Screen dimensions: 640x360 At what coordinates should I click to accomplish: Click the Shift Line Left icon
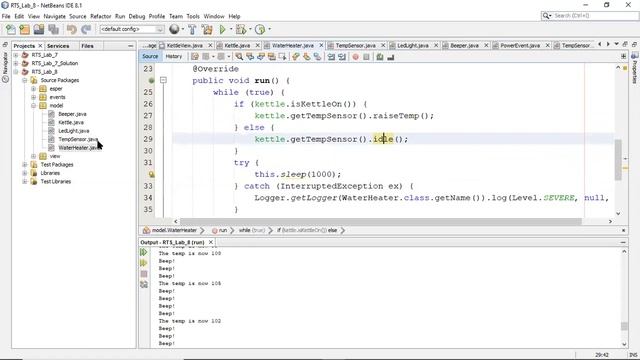point(331,57)
